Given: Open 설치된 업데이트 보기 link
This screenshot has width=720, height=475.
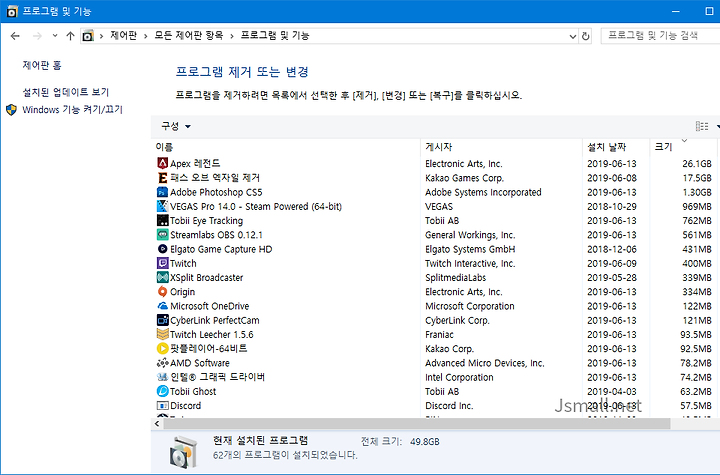Looking at the screenshot, I should (x=66, y=92).
